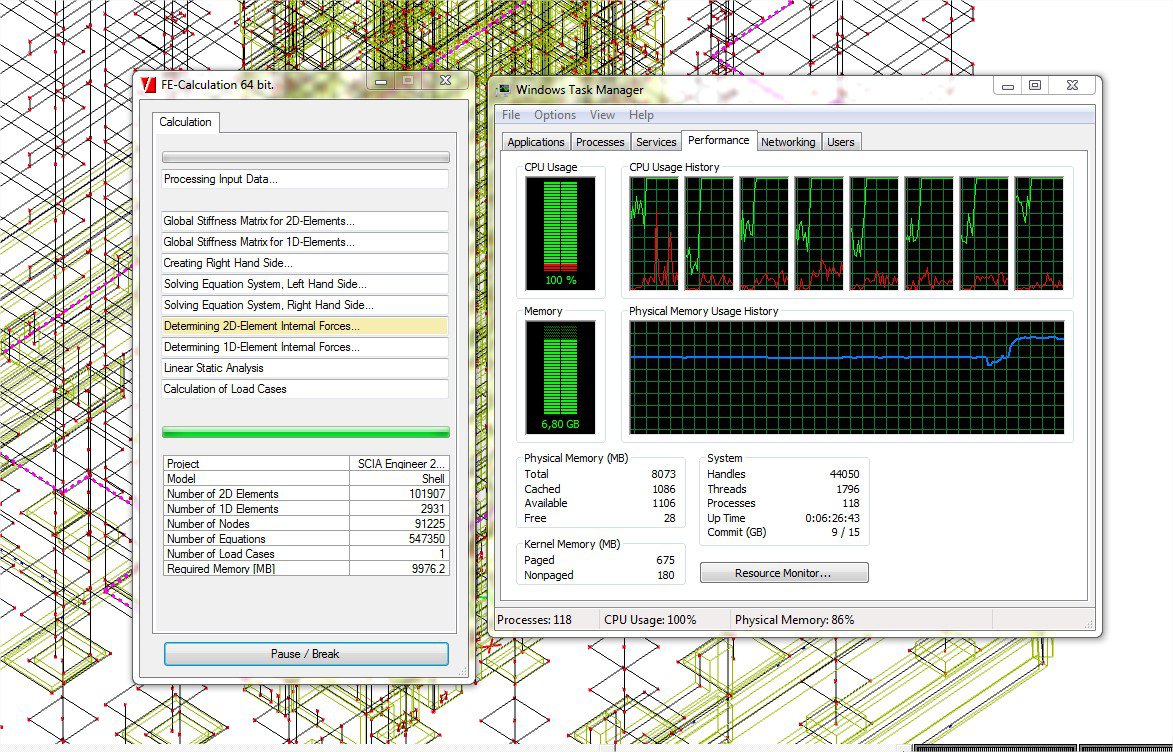1173x752 pixels.
Task: Click Commit (GB) value 9 / 15
Action: click(845, 533)
